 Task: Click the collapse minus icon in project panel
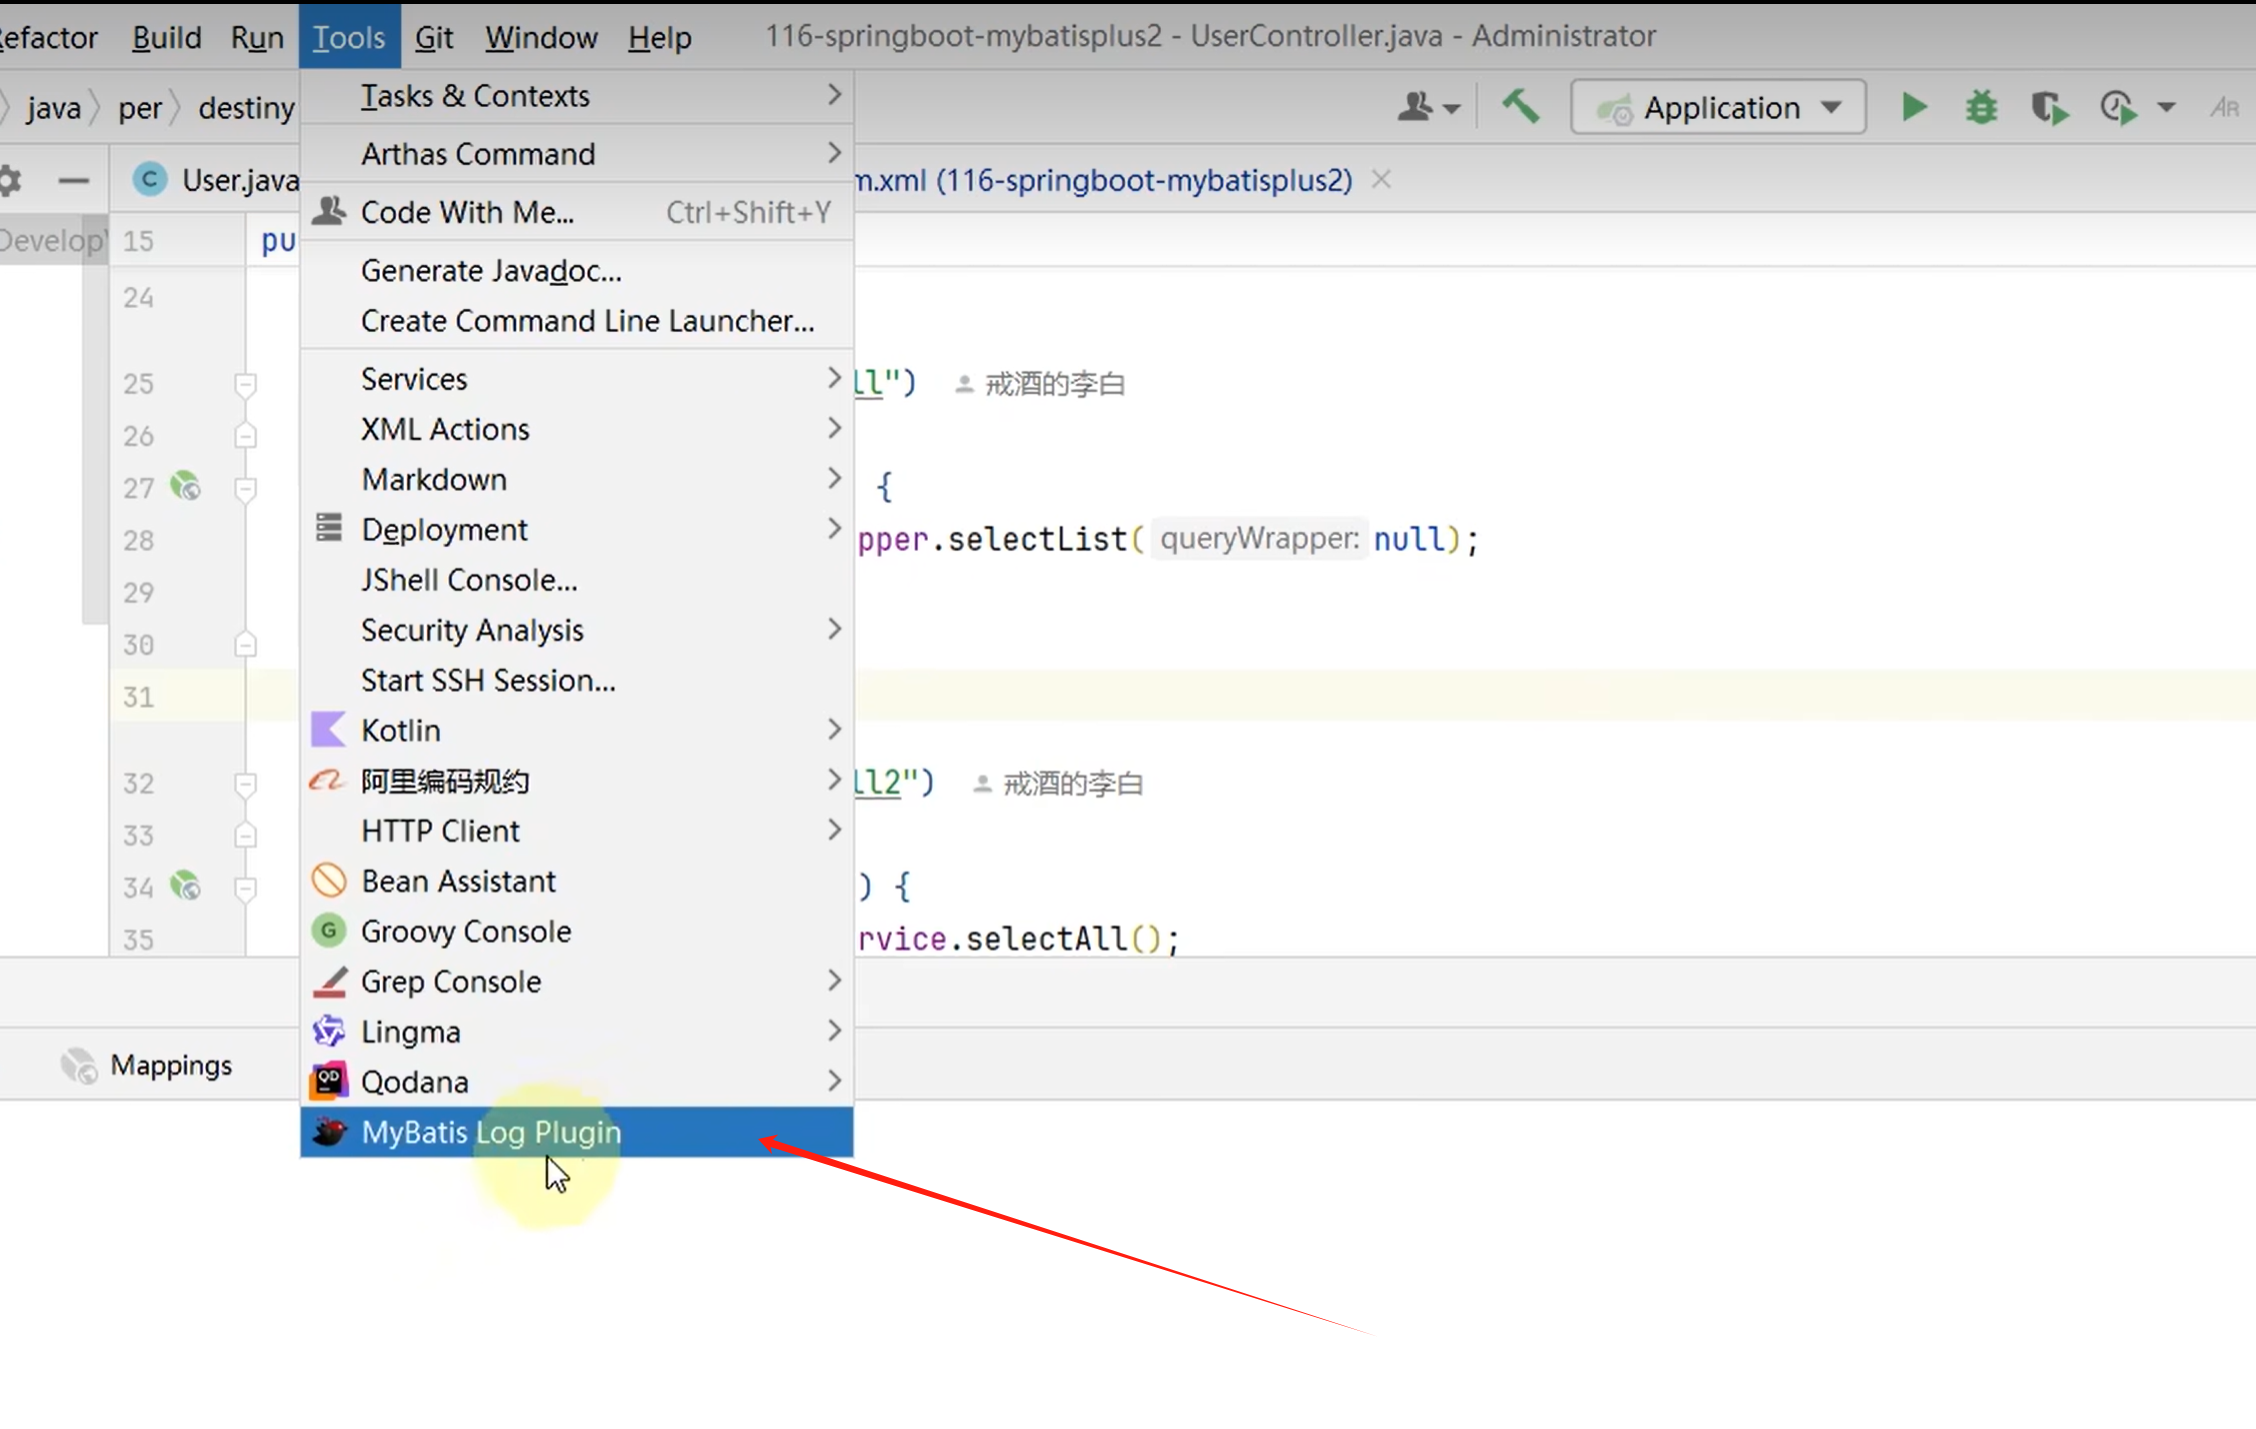pos(73,181)
